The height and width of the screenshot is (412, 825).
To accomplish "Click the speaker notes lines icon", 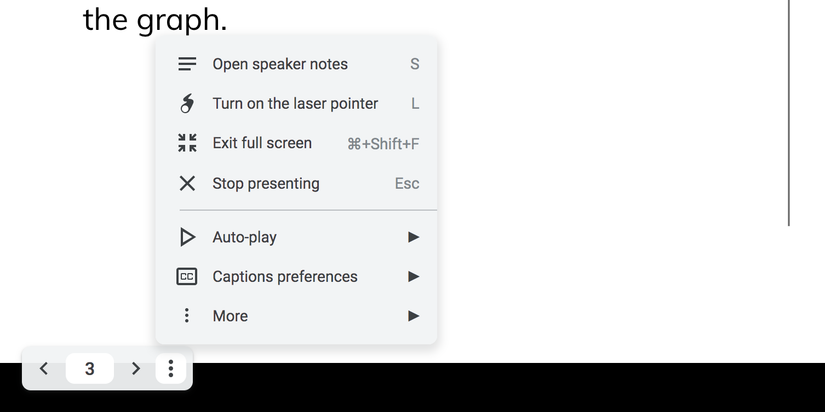I will [x=187, y=64].
